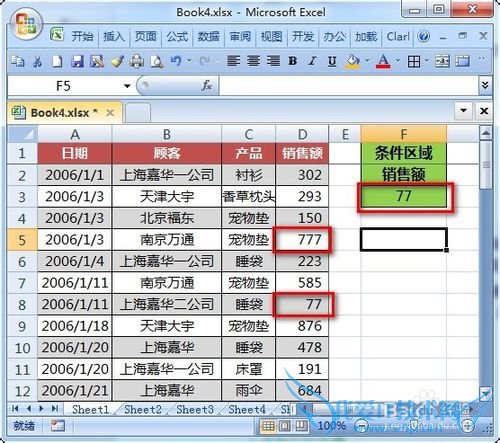The height and width of the screenshot is (443, 500).
Task: Click the Save As icon
Action: tap(97, 61)
